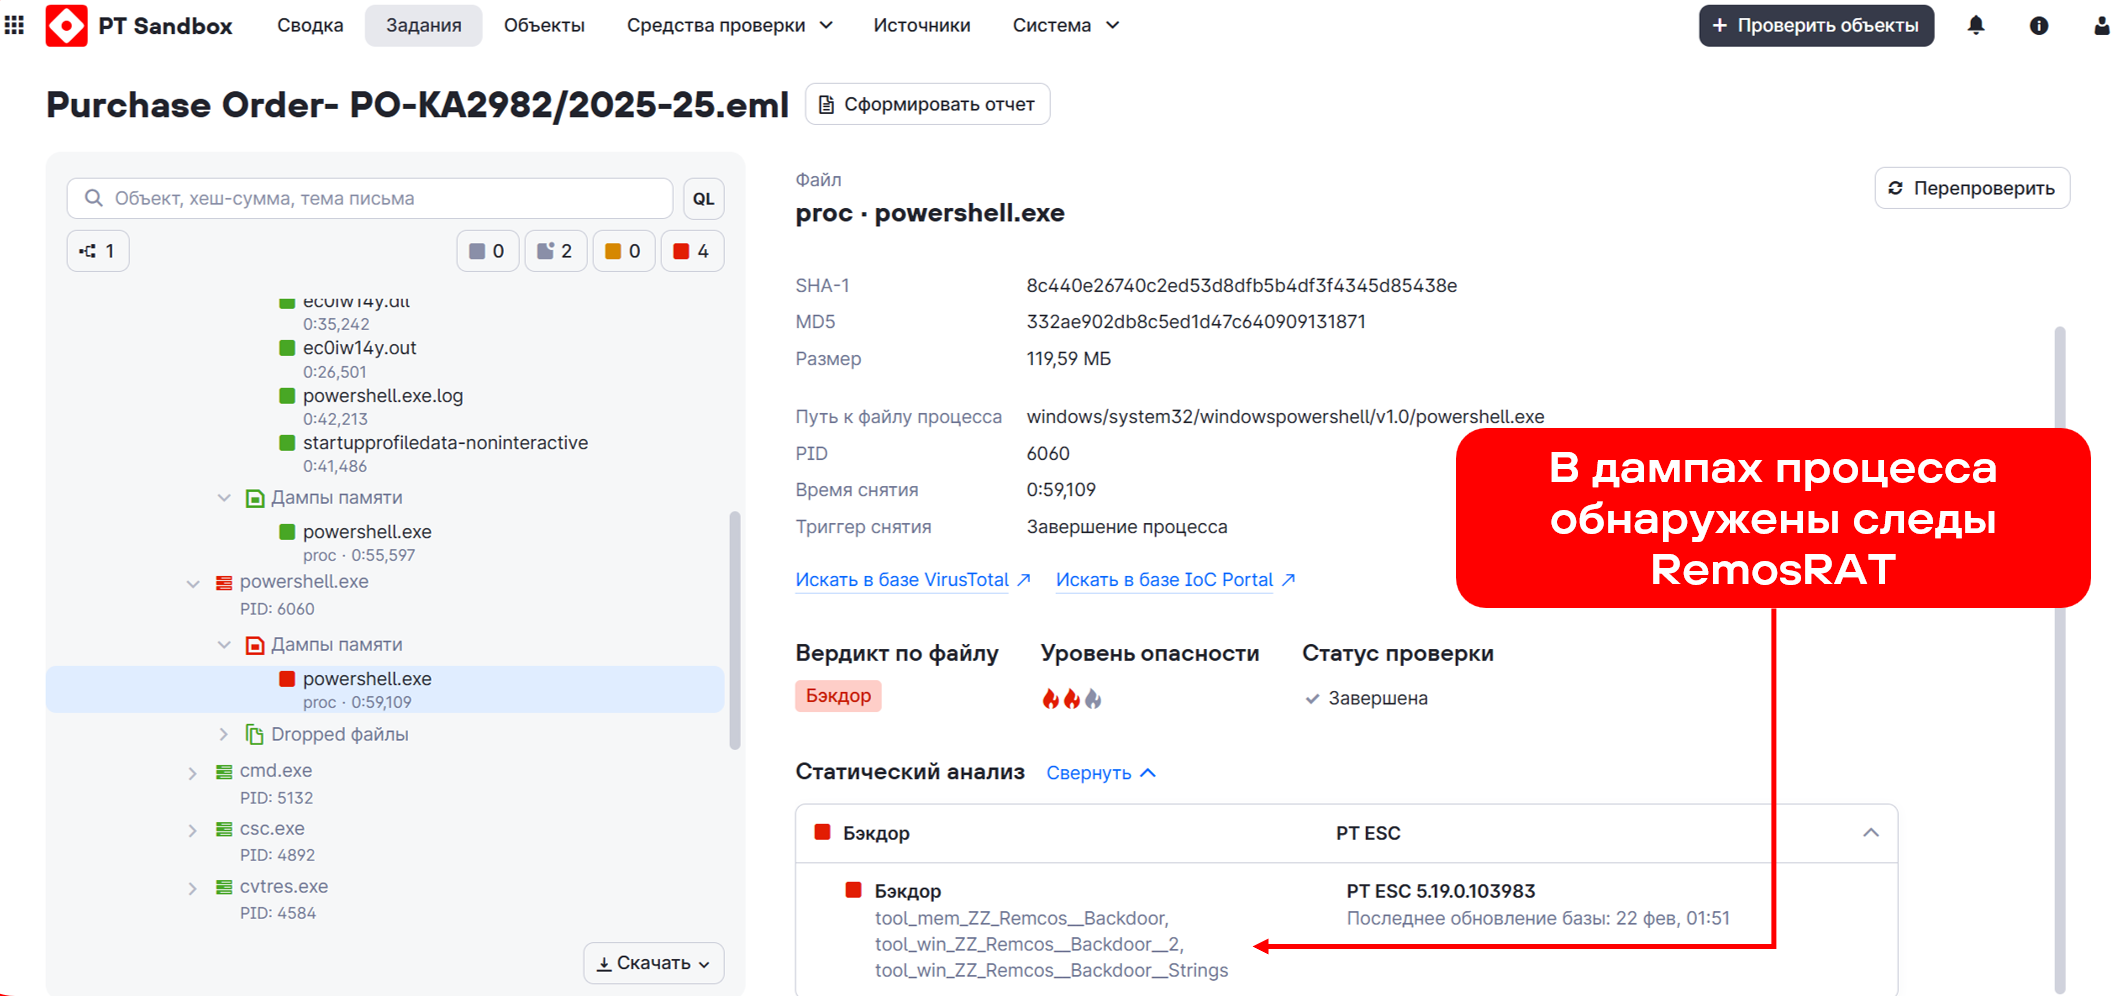Expand the Dropped файлы folder

pyautogui.click(x=224, y=735)
